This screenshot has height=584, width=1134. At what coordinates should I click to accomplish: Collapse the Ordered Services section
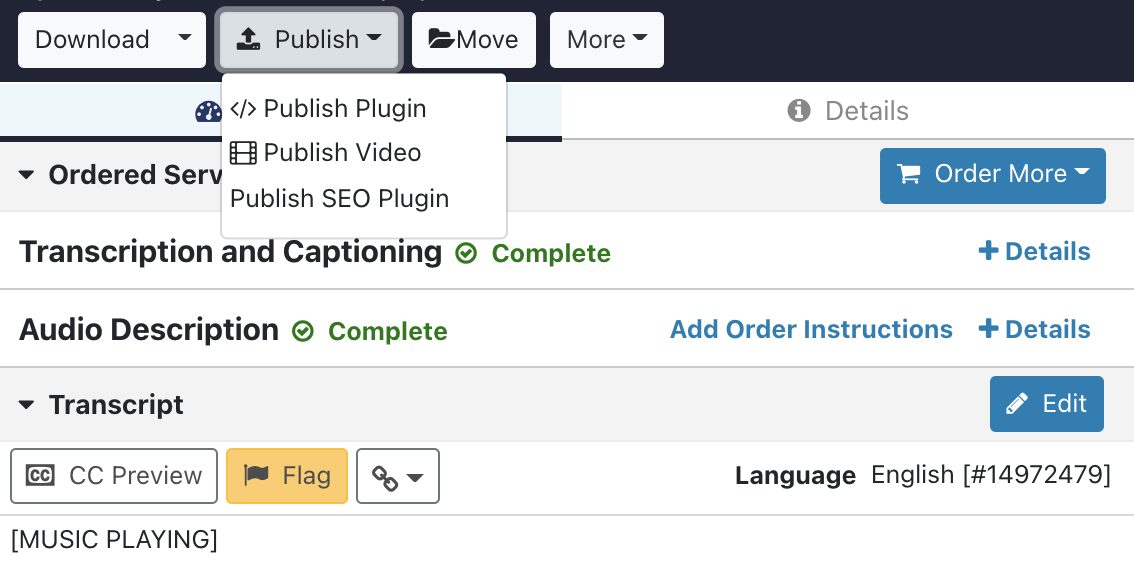24,175
